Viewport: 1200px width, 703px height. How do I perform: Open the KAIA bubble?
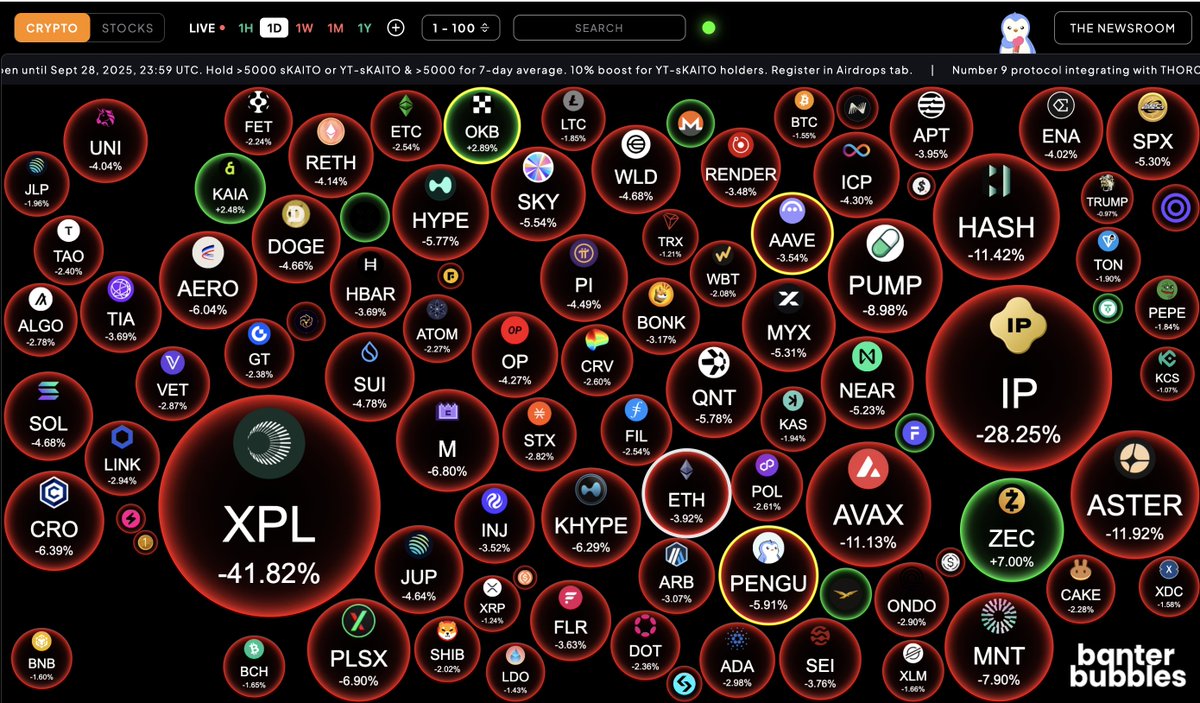(230, 188)
